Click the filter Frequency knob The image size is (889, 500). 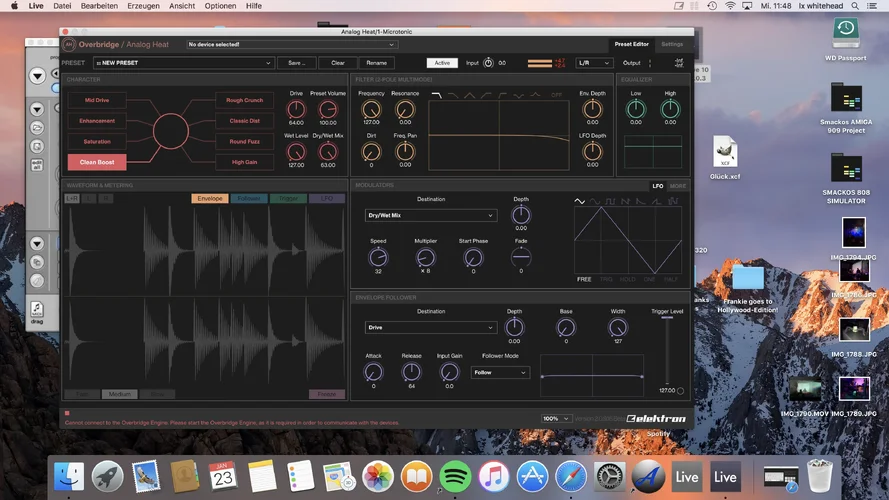click(371, 109)
